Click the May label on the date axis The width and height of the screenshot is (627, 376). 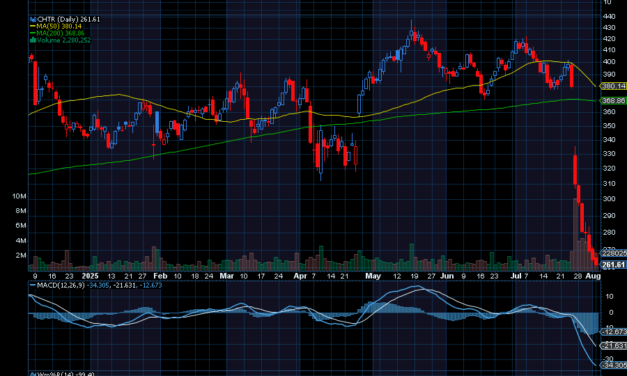pos(373,276)
